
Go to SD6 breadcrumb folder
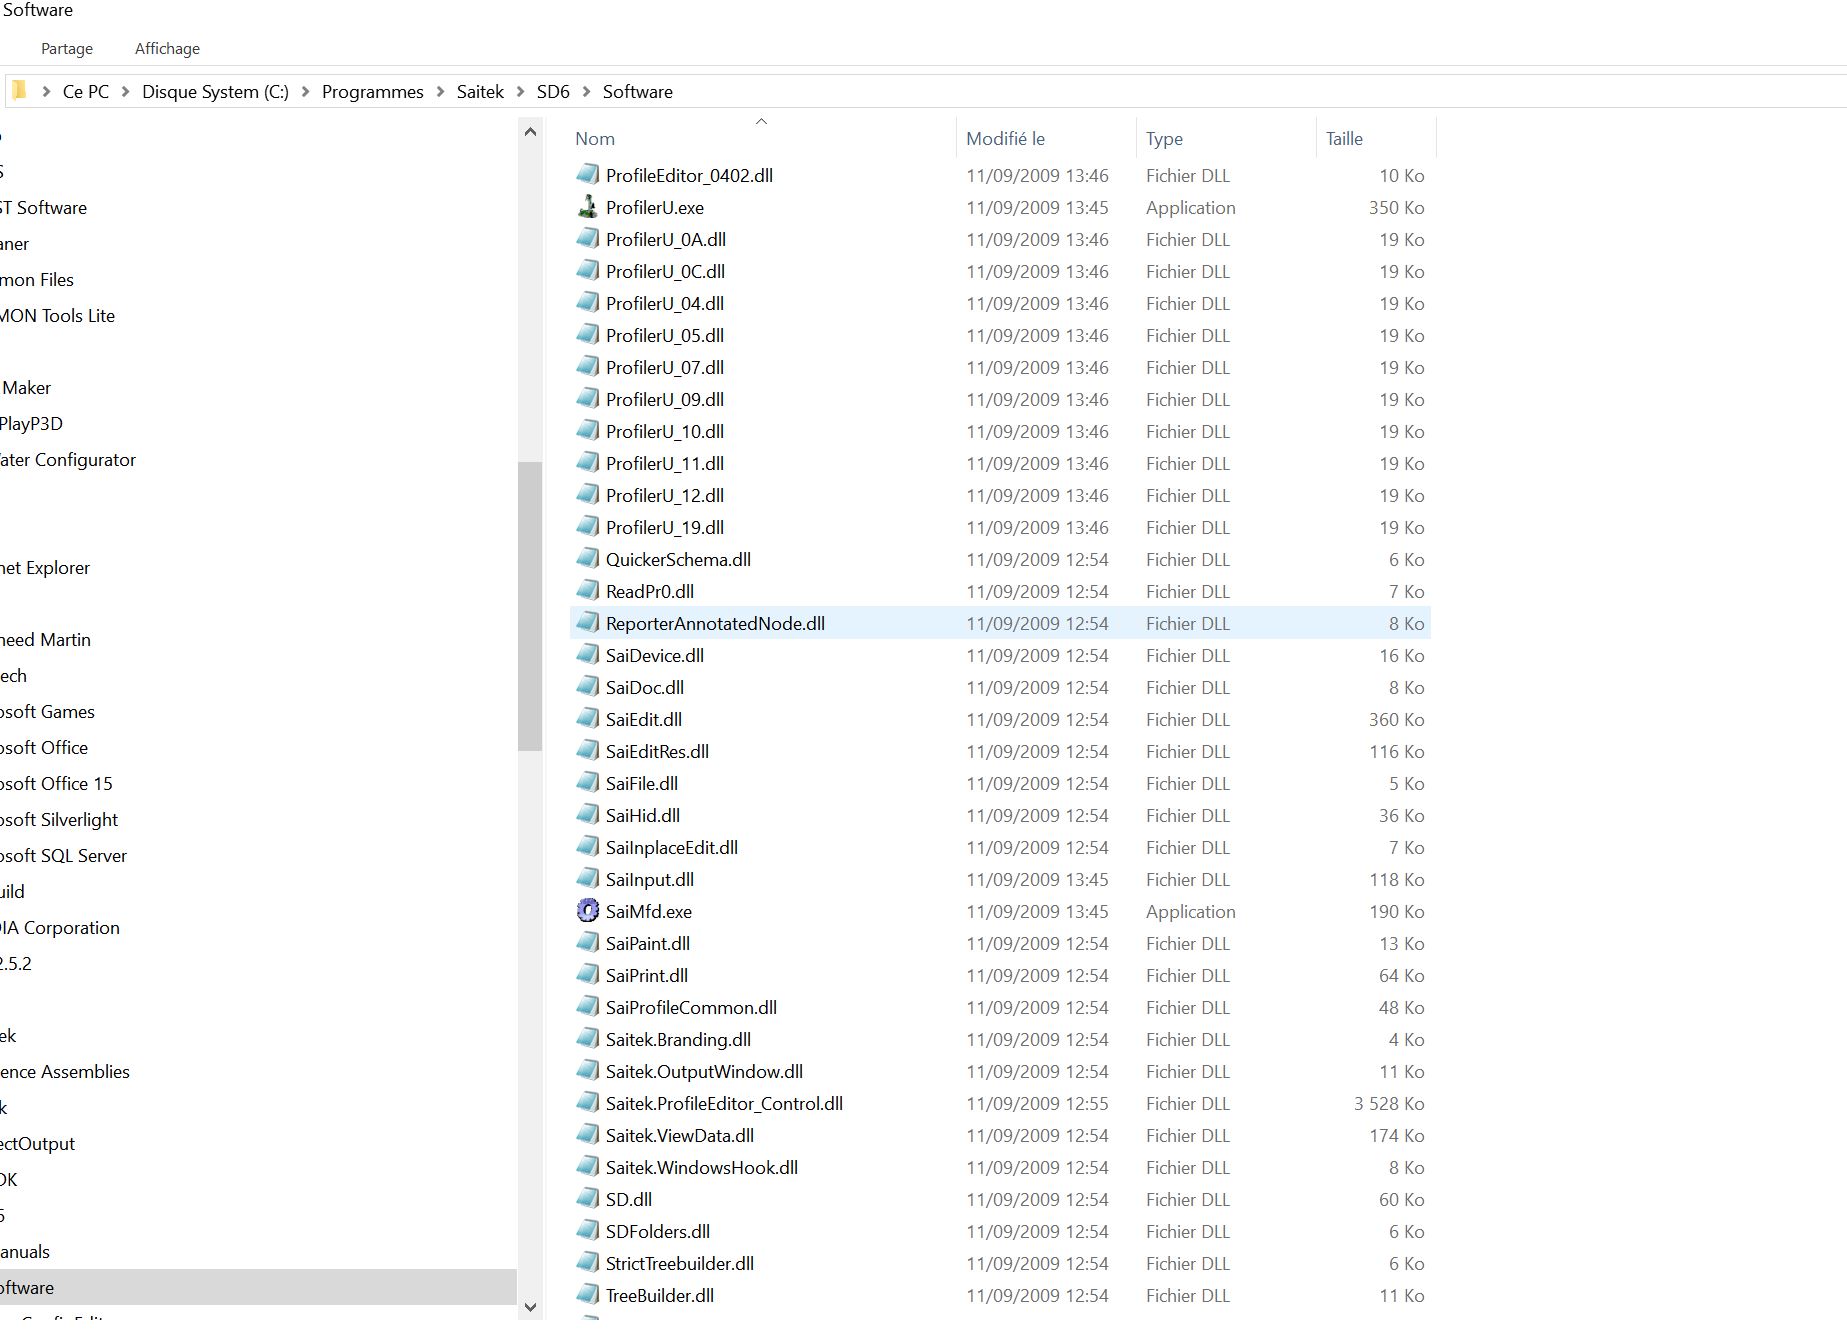[x=553, y=92]
